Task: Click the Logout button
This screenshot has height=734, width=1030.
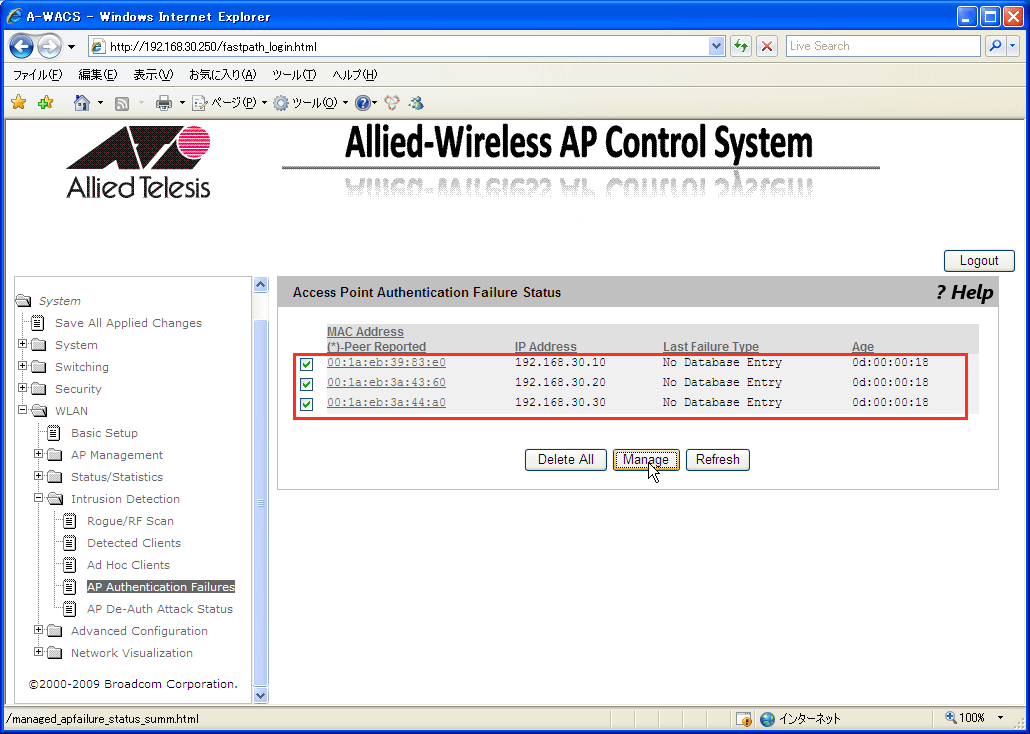Action: pyautogui.click(x=979, y=261)
